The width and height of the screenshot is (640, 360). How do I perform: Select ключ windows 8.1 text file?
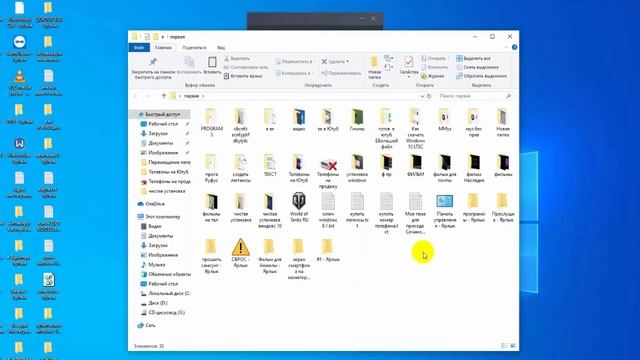pyautogui.click(x=328, y=201)
